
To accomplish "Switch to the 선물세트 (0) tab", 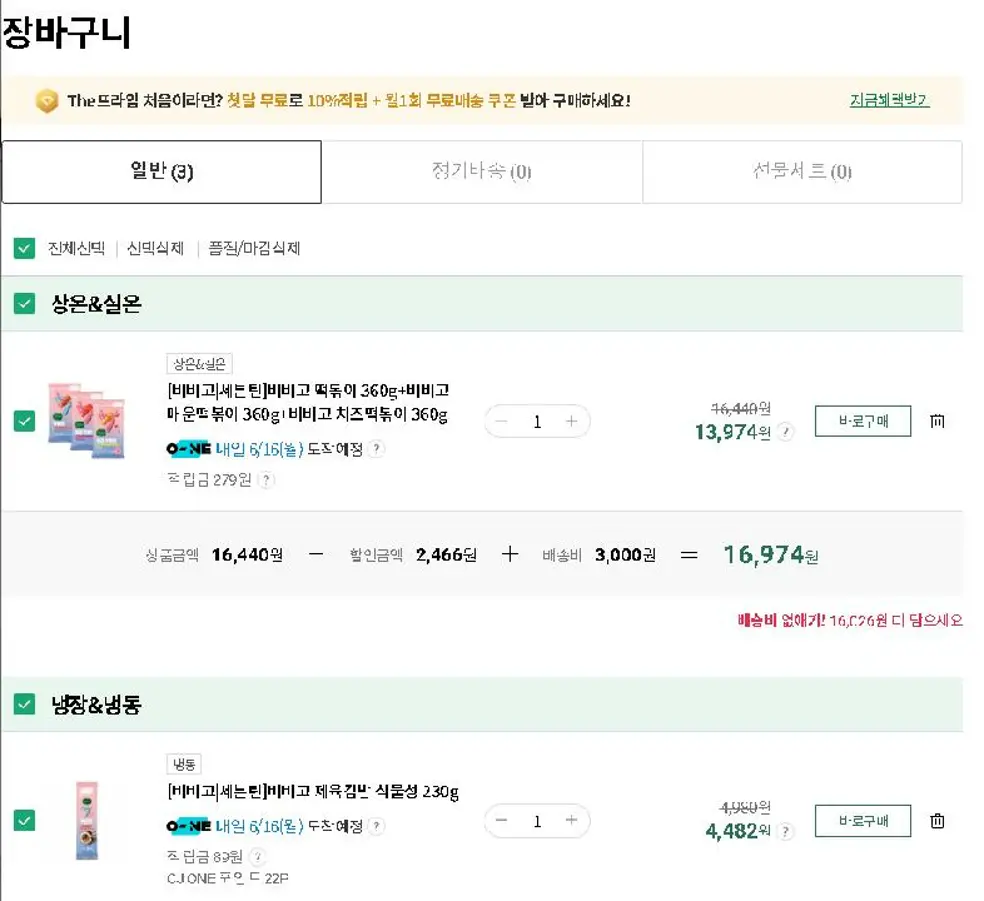I will 802,172.
